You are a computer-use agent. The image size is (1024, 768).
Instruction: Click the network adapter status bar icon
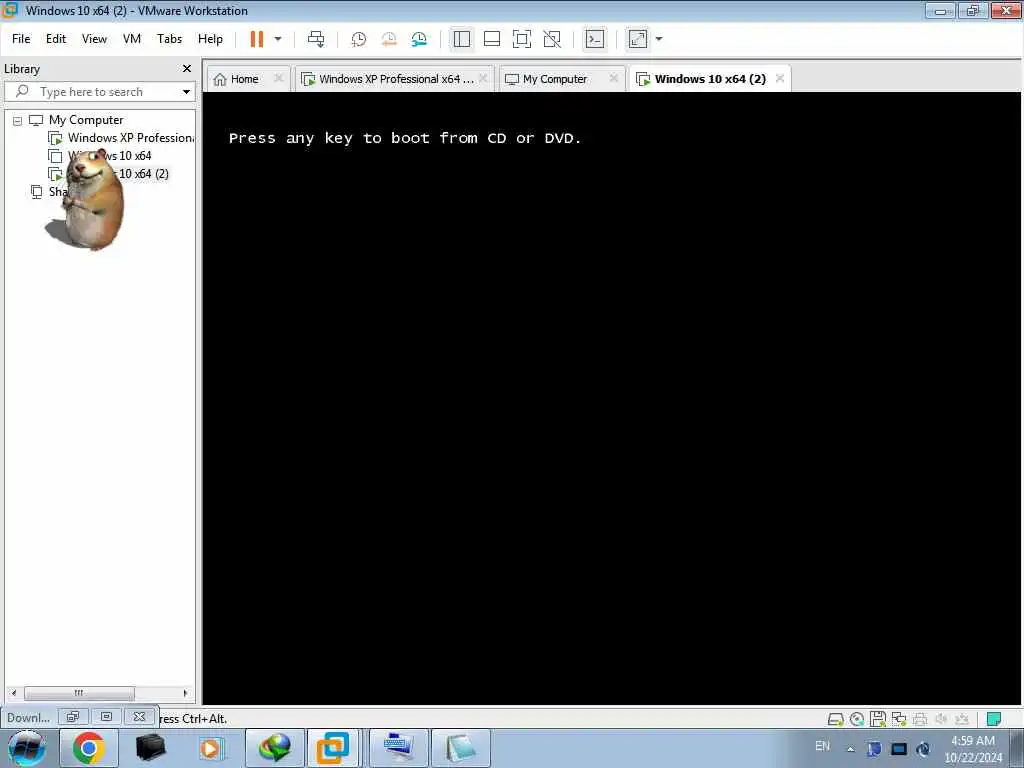pyautogui.click(x=899, y=719)
